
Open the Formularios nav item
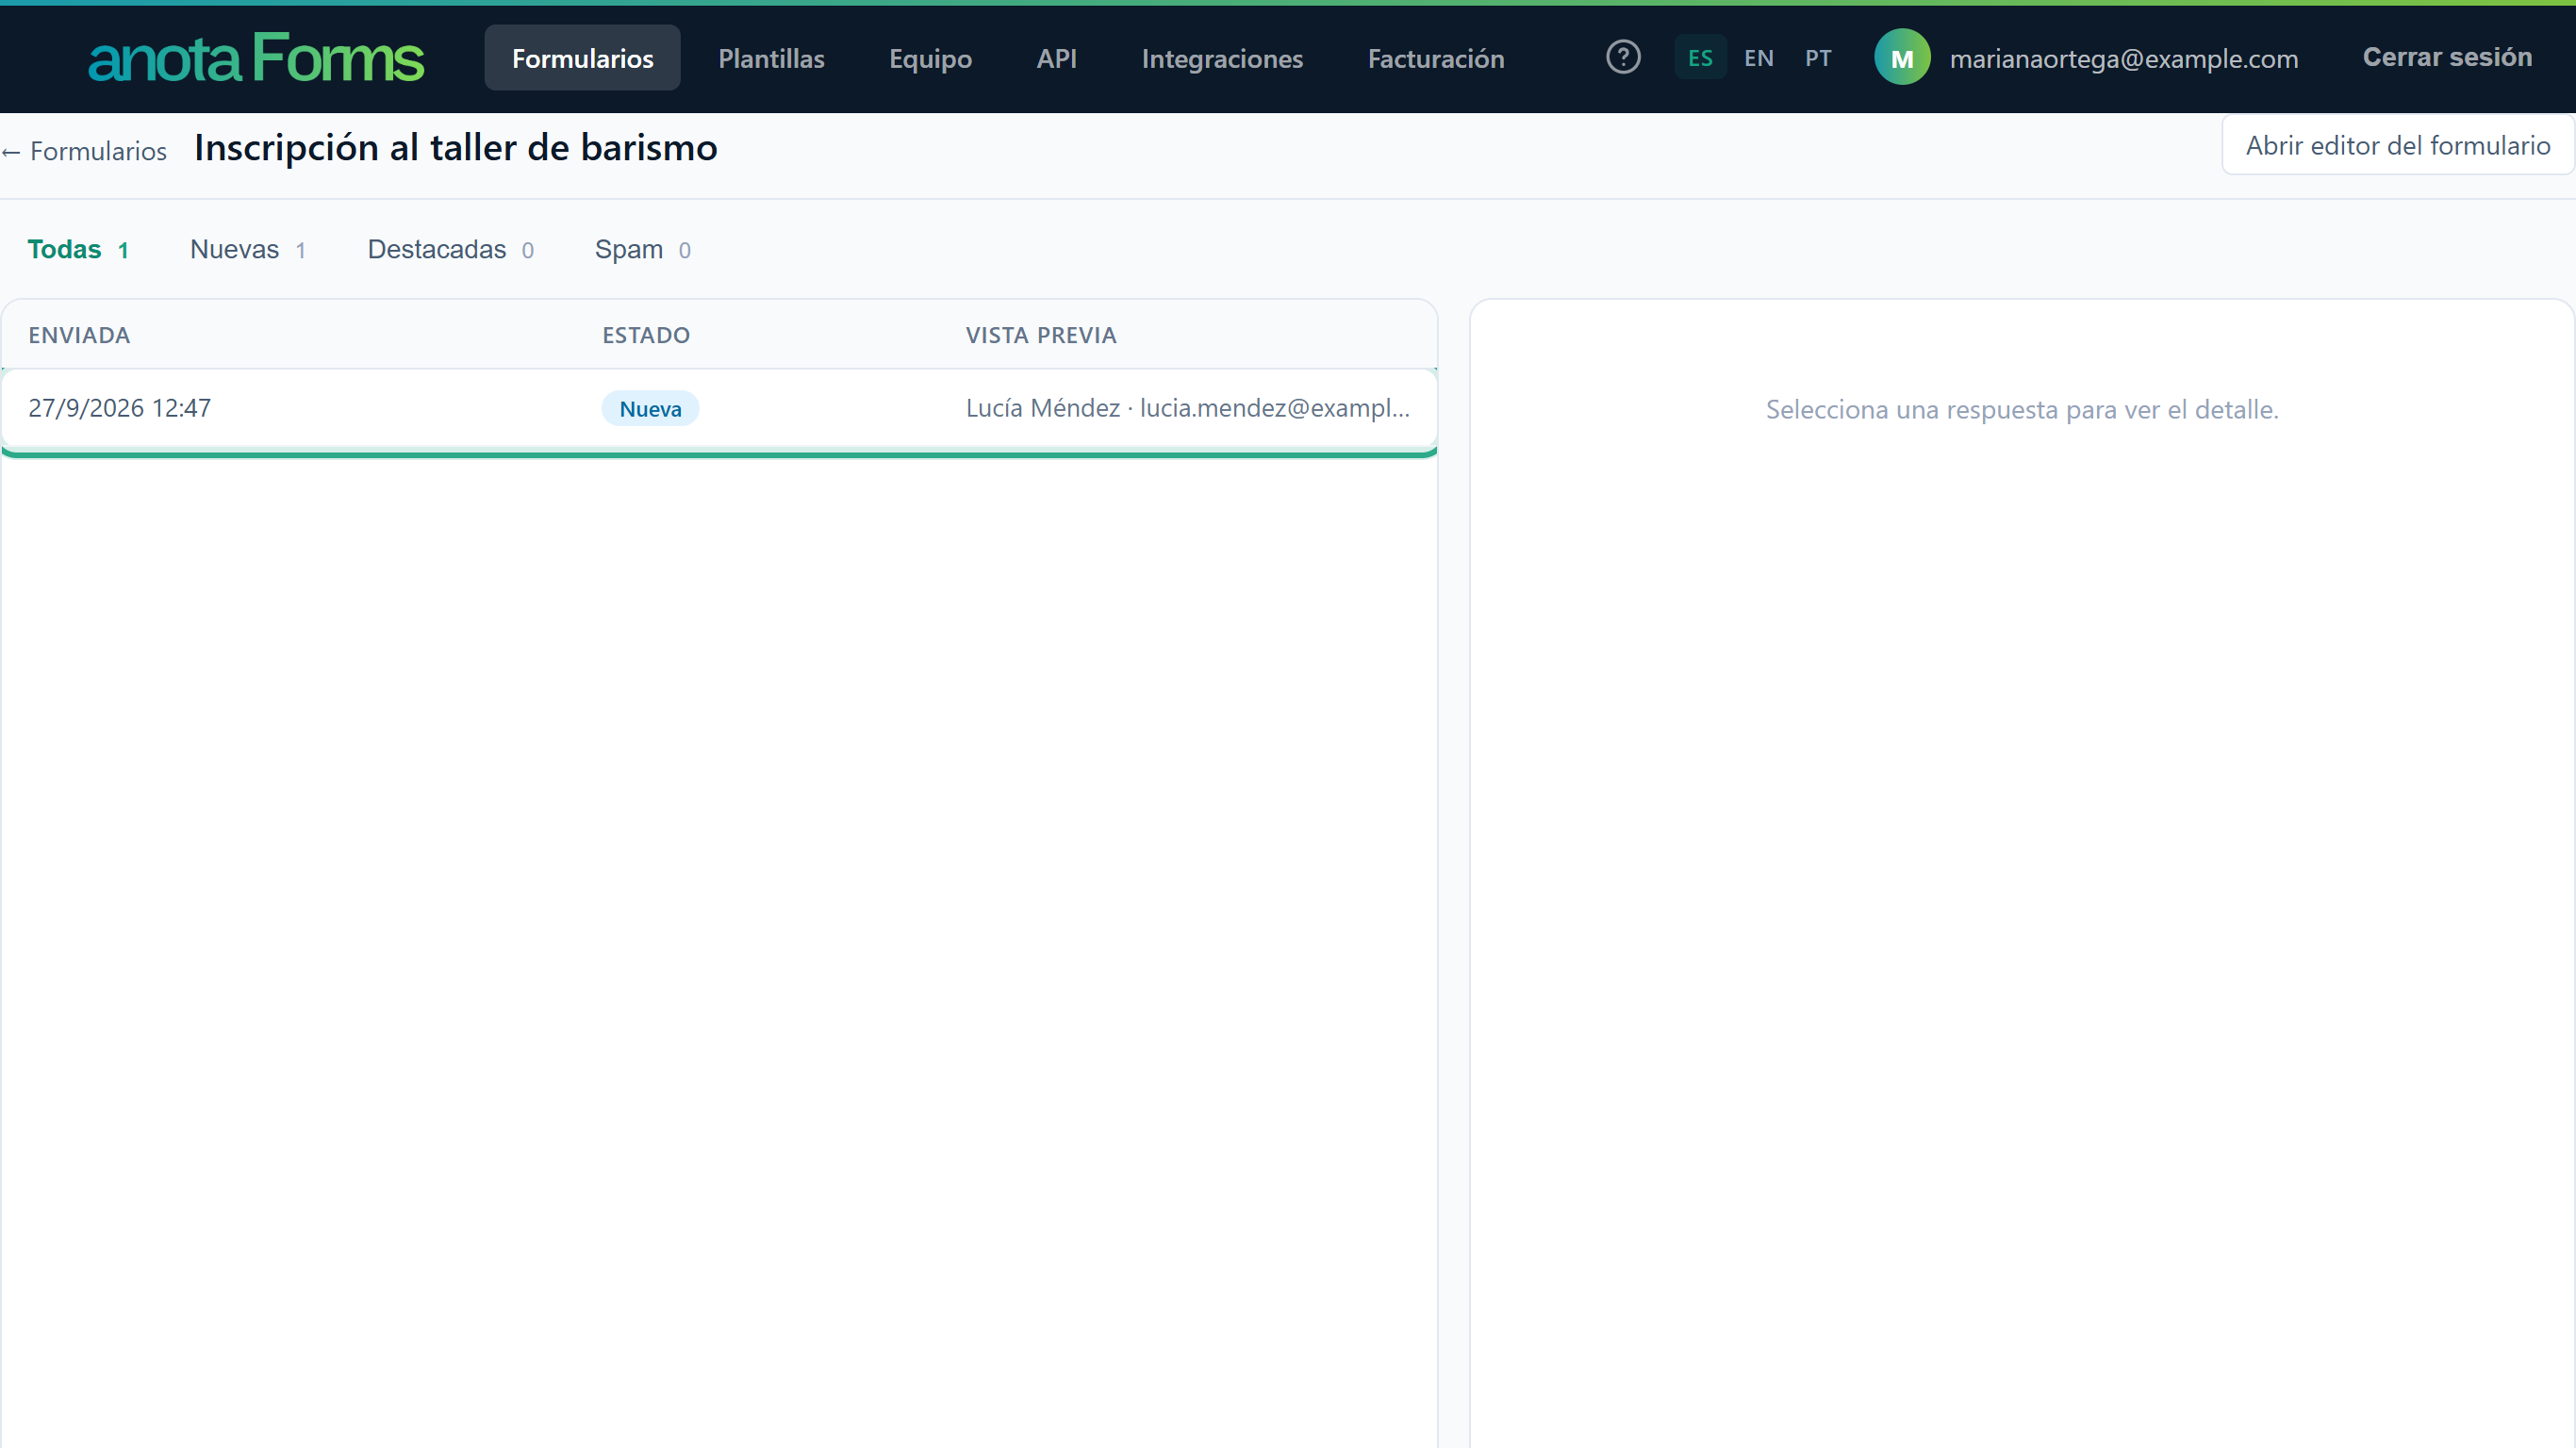[582, 58]
